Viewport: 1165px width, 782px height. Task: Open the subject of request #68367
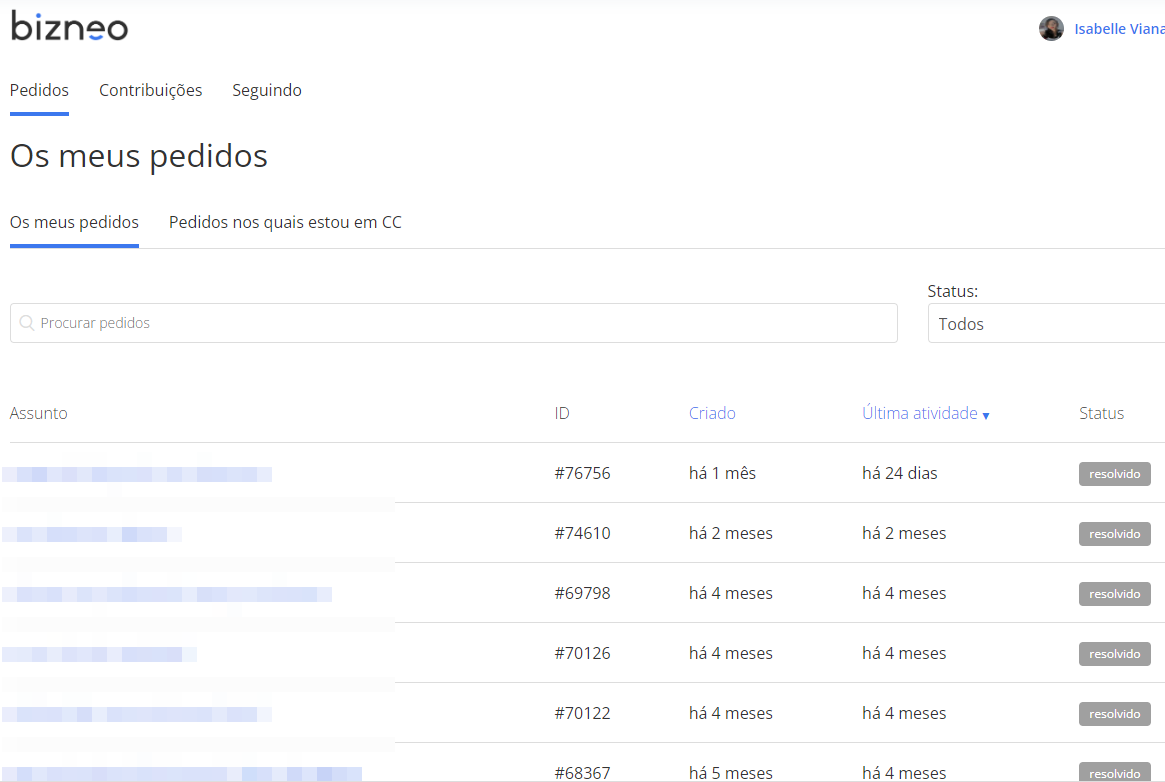click(182, 773)
